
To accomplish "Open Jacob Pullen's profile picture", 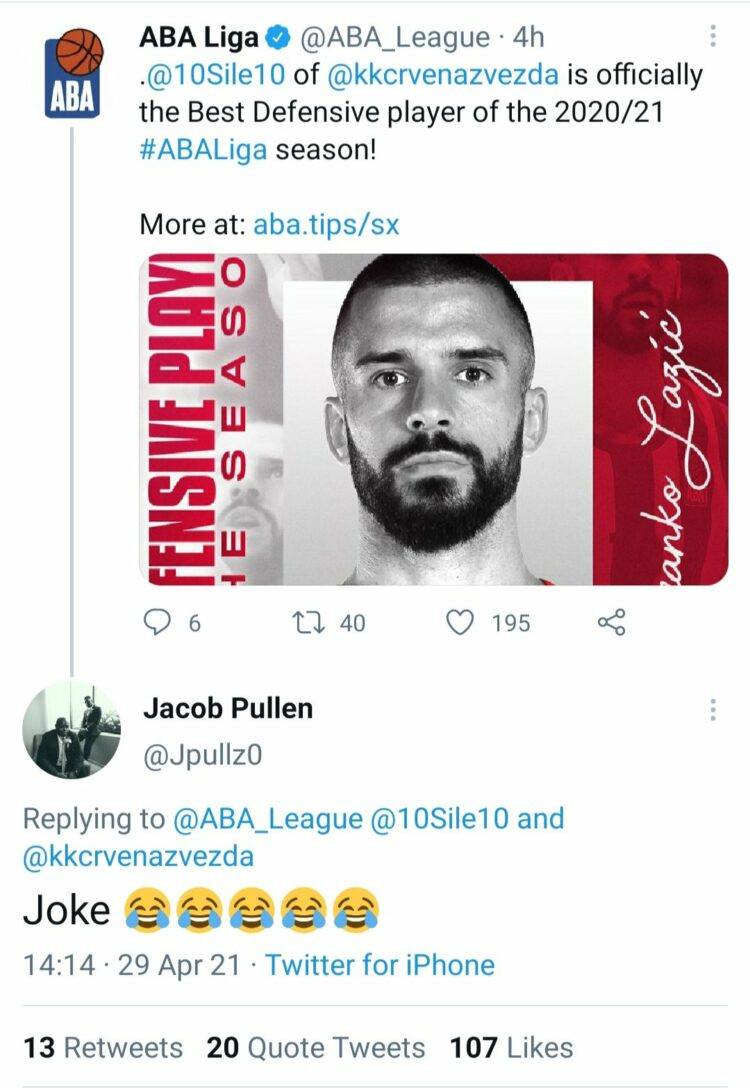I will coord(71,730).
